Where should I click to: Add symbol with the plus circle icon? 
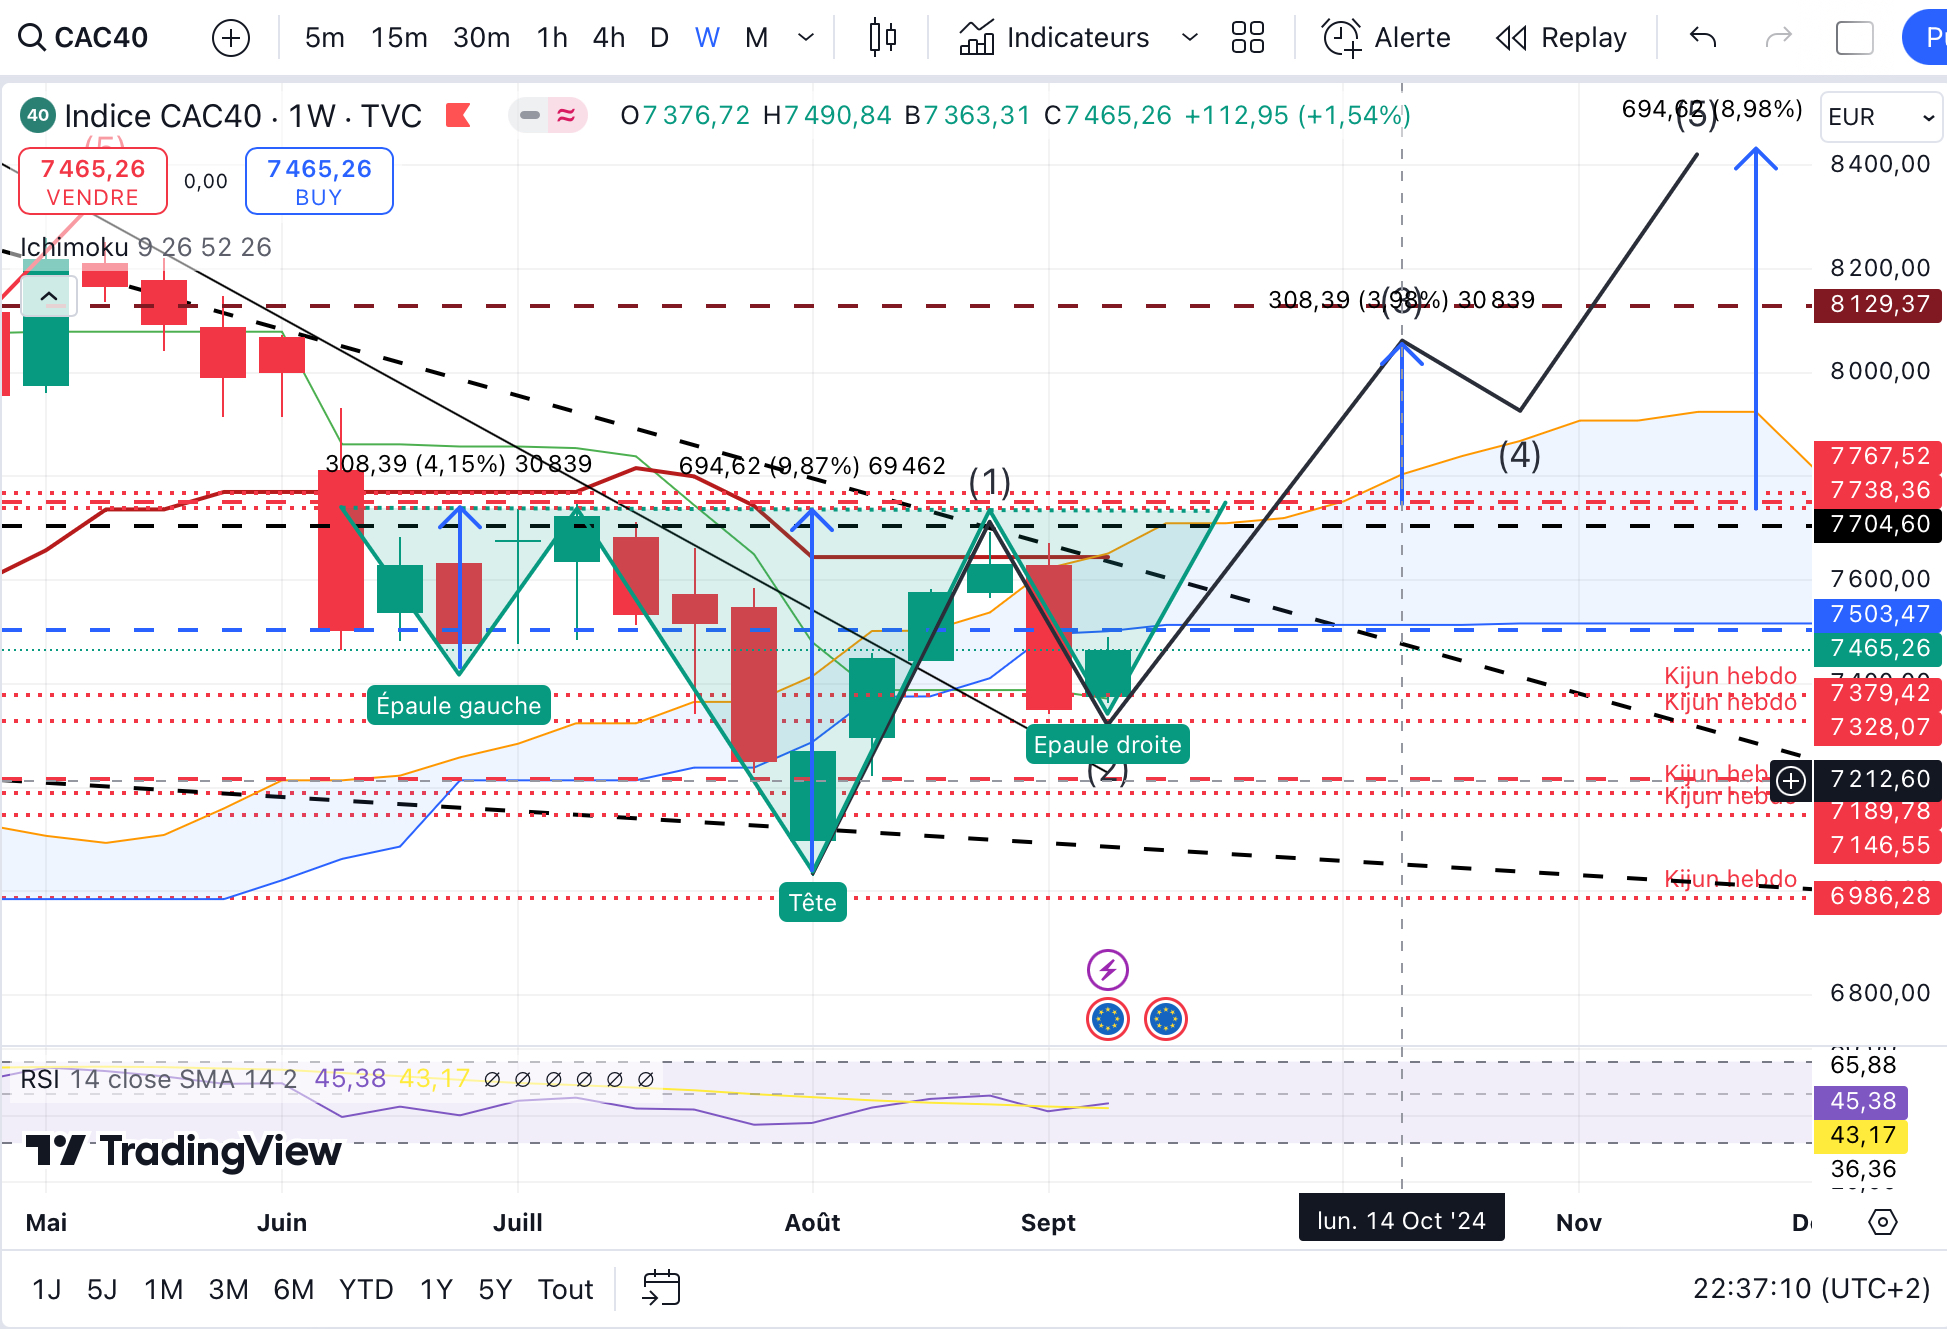[x=231, y=38]
